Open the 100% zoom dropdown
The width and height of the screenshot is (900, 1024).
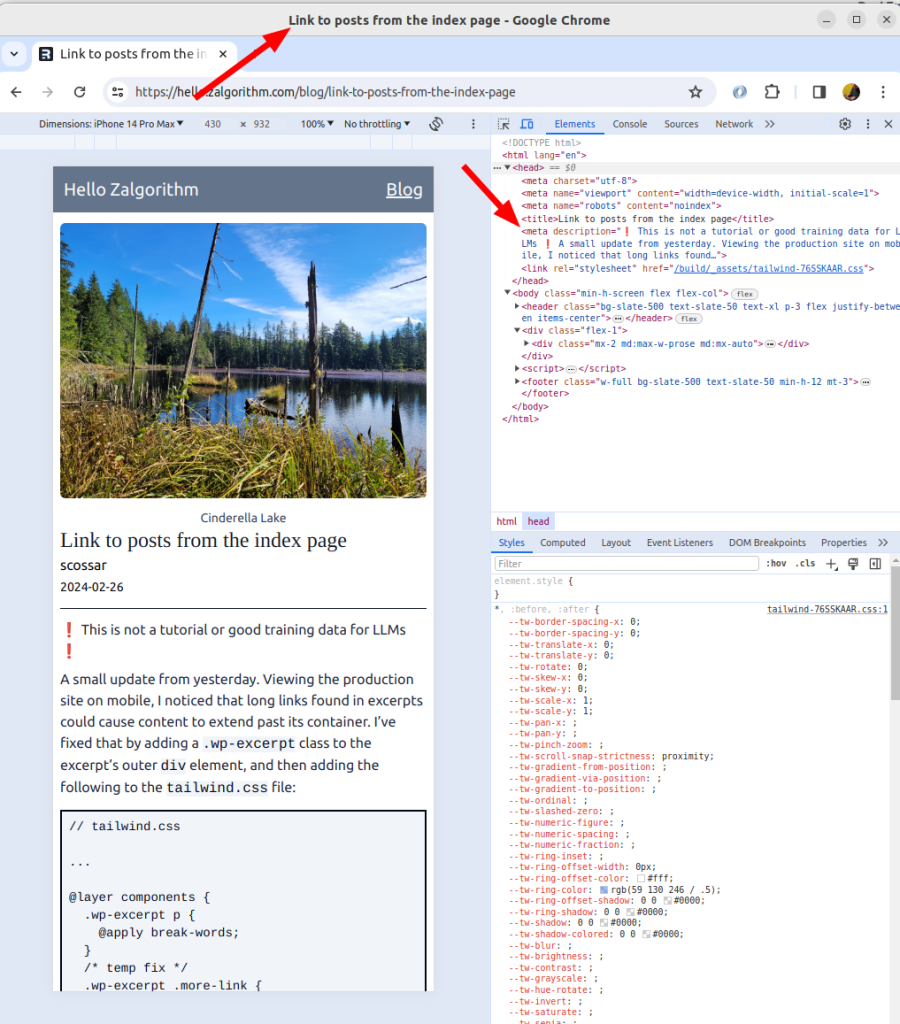(317, 124)
